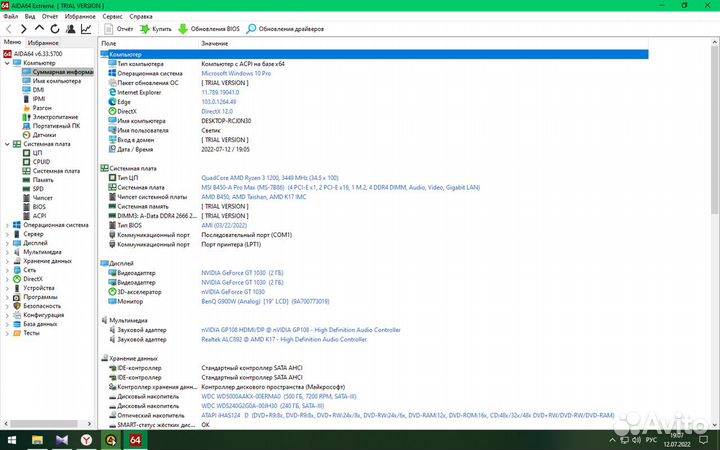Generate report with Отчёт toolbar button
The image size is (720, 450).
118,29
